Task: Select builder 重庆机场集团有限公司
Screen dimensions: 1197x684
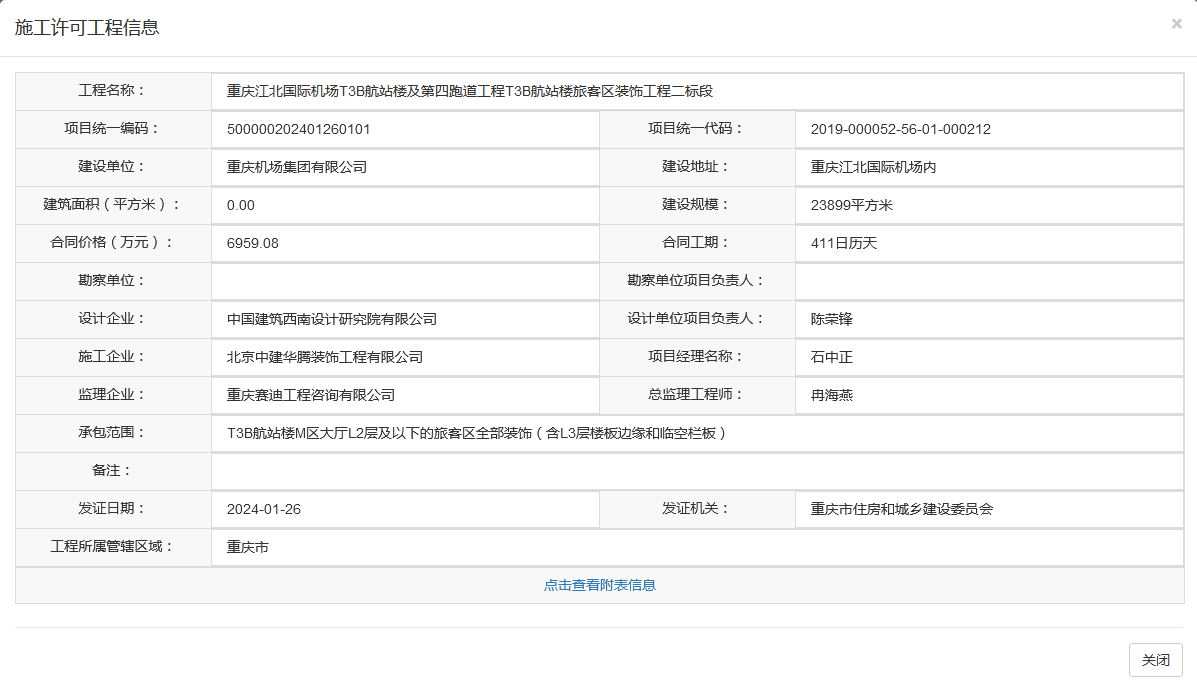Action: point(297,167)
